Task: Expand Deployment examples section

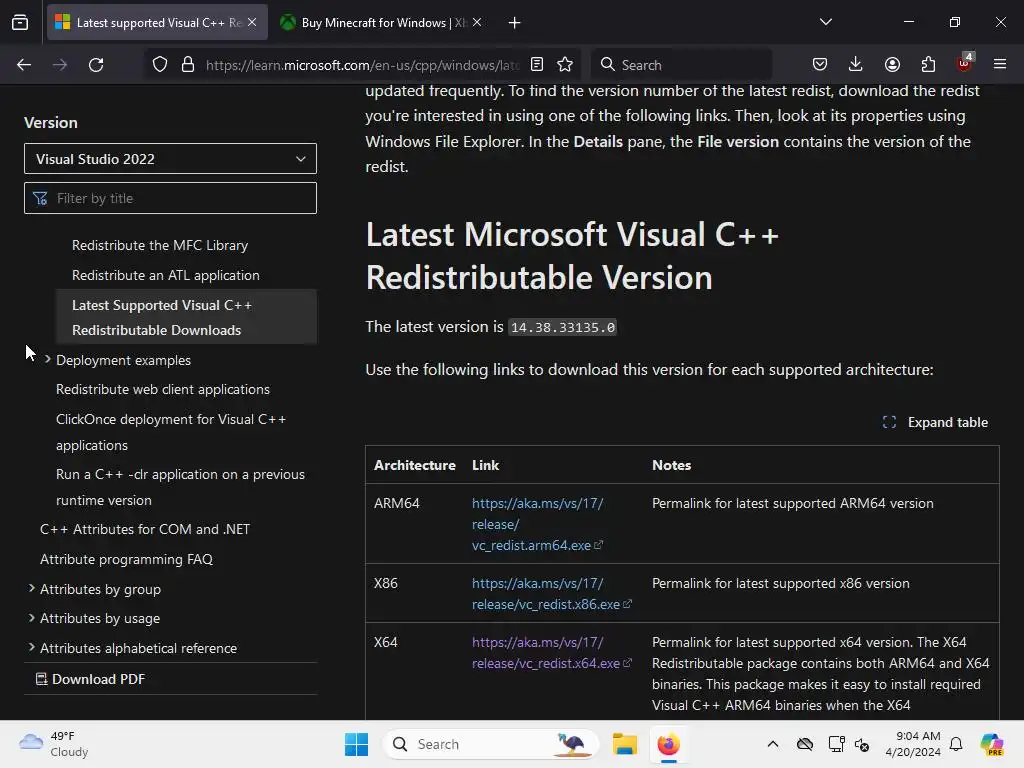Action: coord(48,360)
